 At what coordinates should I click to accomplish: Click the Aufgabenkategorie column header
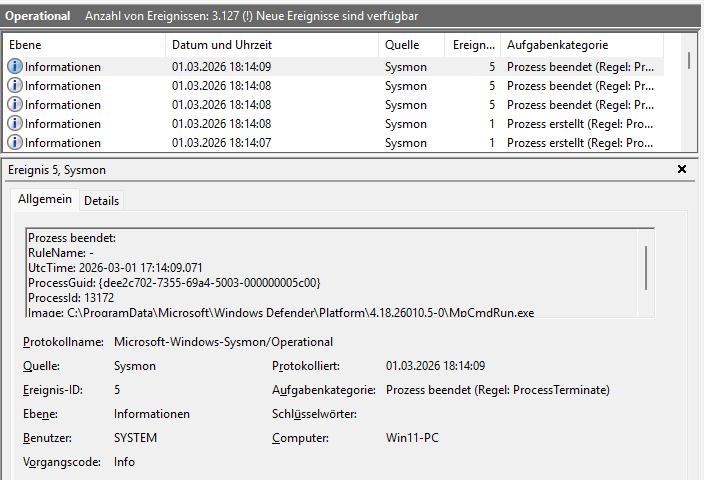coord(590,46)
